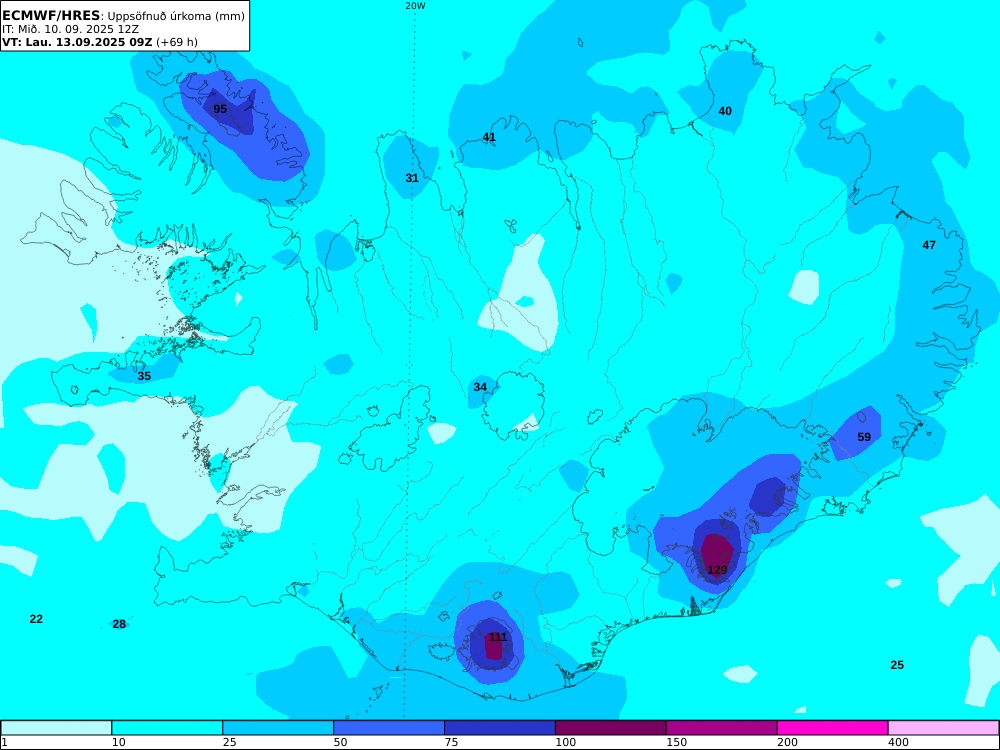
Task: Click the 31 mm value near 20W line
Action: coord(412,178)
